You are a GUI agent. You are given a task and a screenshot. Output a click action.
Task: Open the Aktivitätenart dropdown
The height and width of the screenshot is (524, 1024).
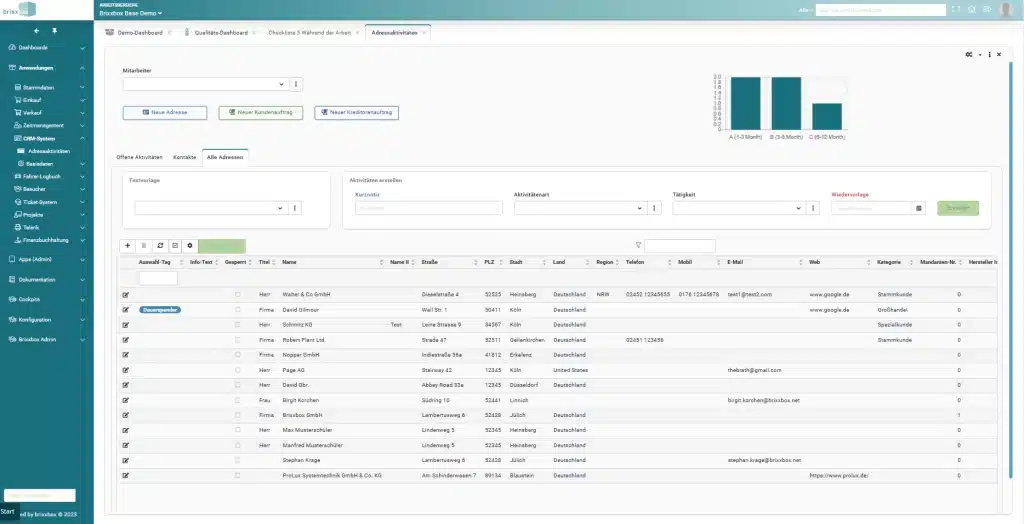click(x=581, y=208)
